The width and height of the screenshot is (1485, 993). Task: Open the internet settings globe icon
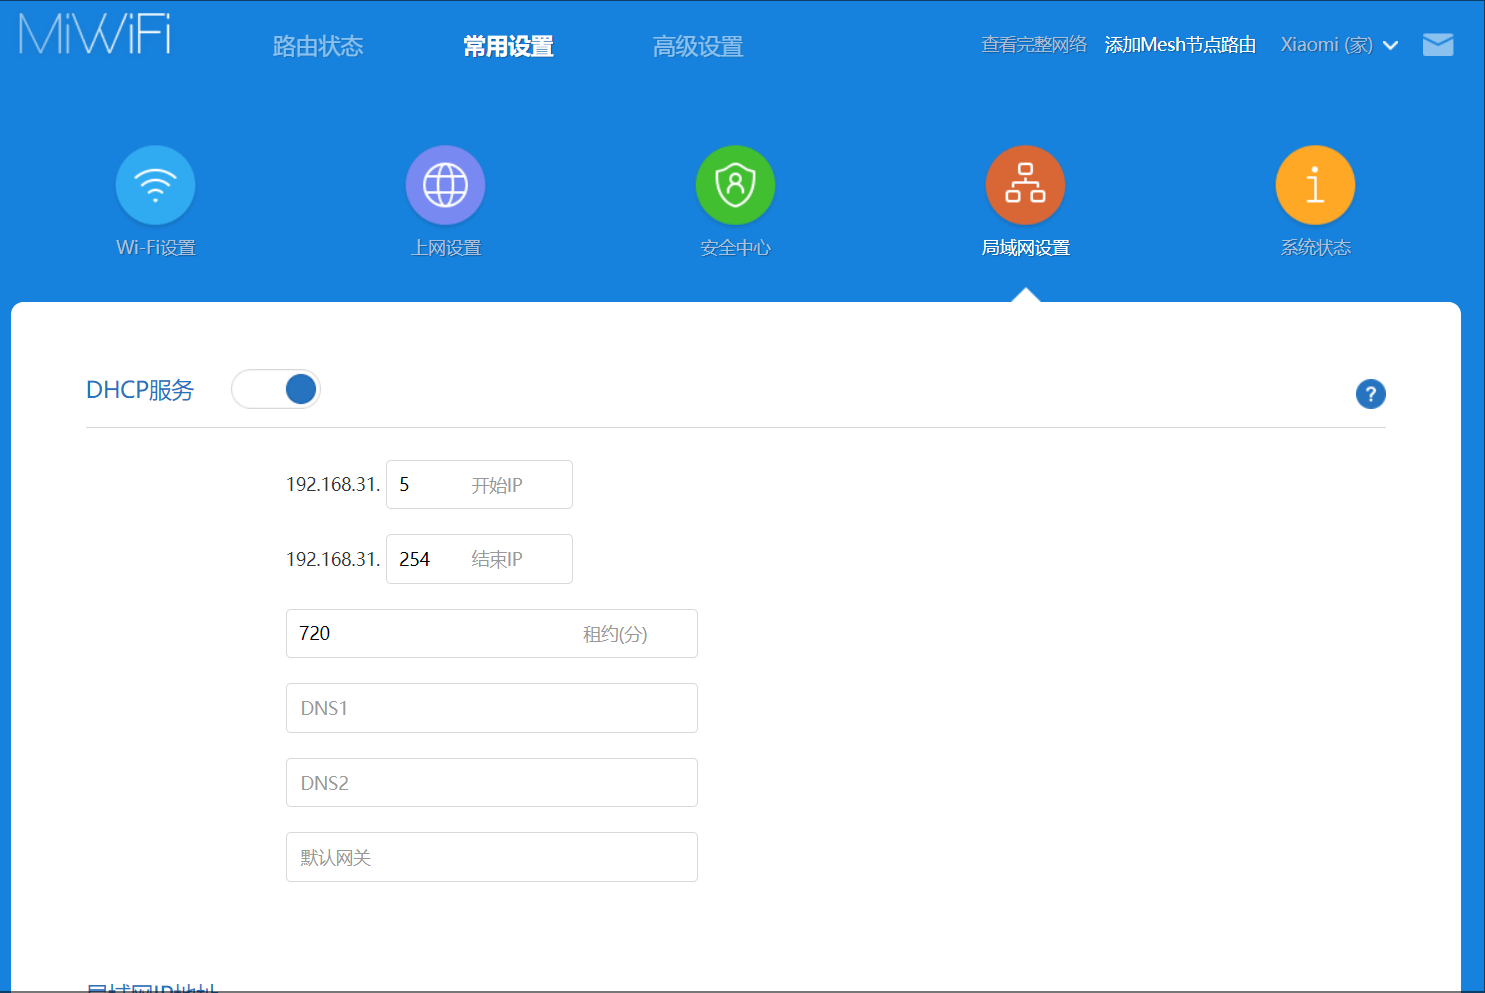coord(445,186)
